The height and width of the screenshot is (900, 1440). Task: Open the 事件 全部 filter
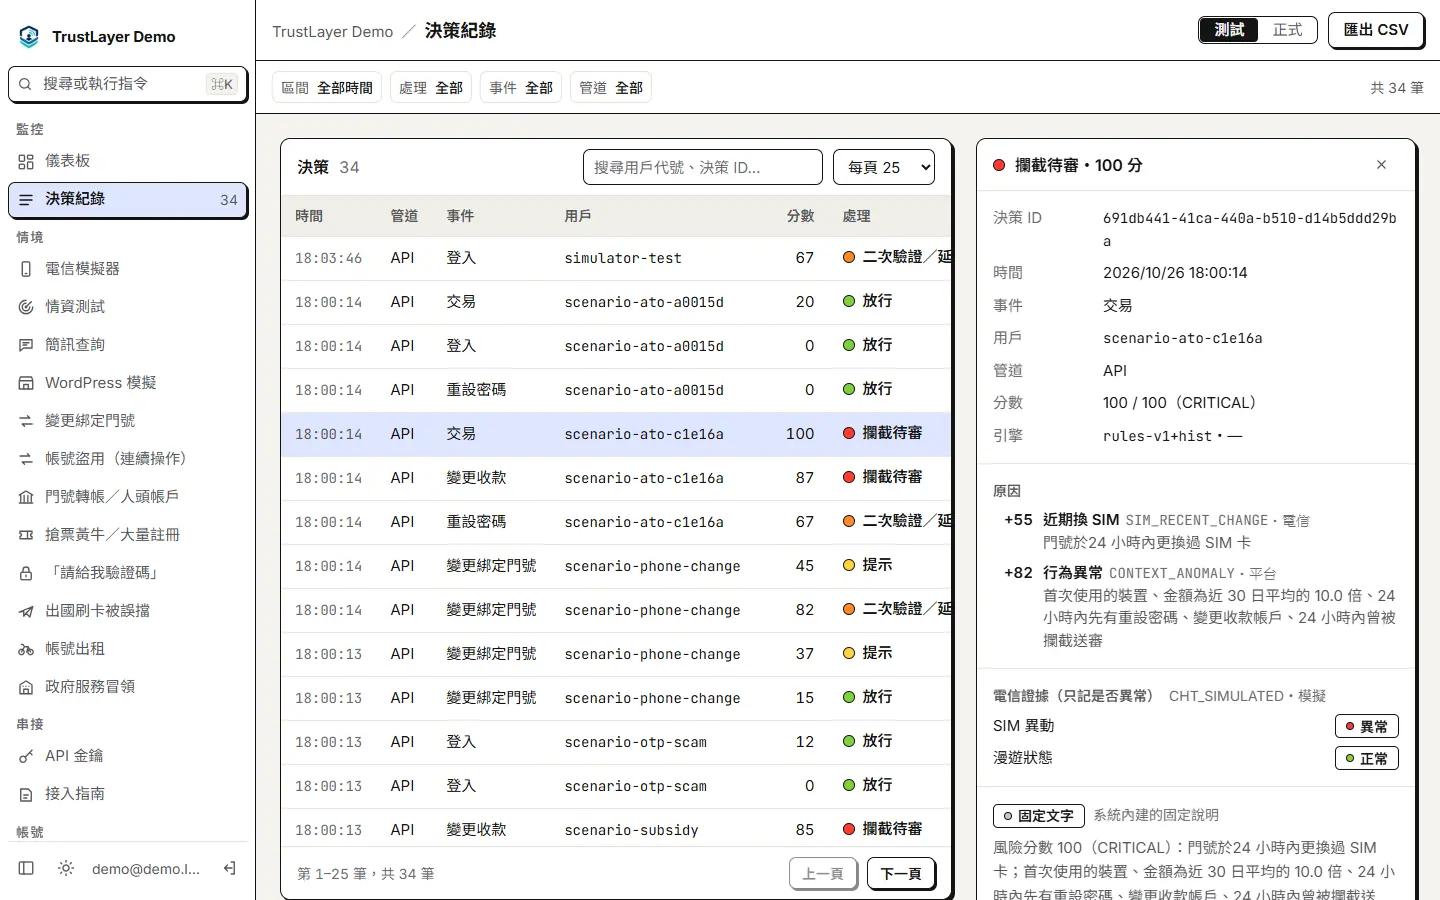521,88
